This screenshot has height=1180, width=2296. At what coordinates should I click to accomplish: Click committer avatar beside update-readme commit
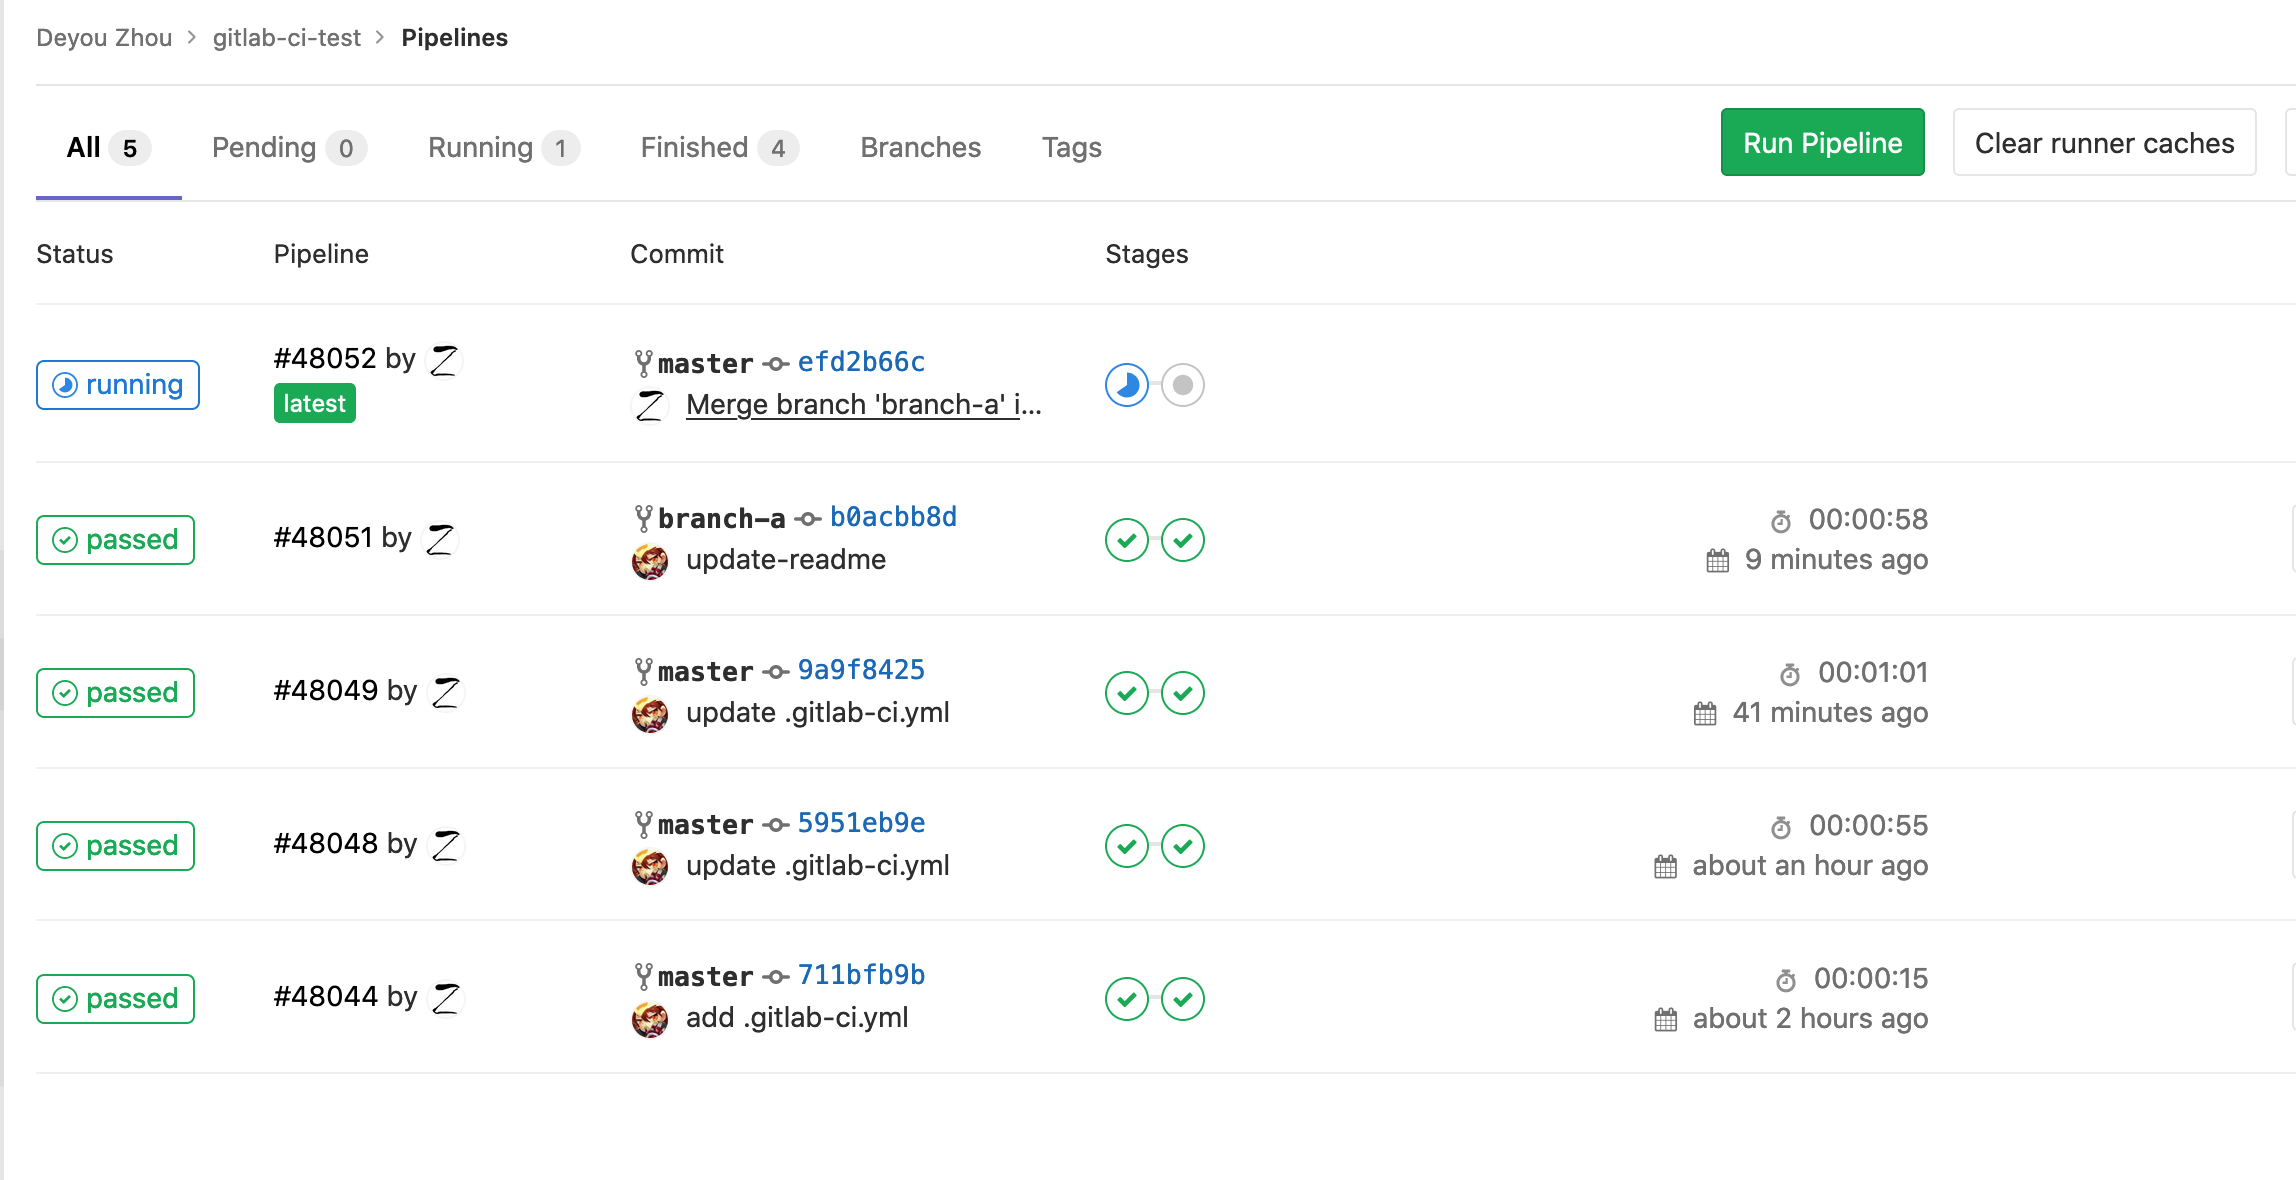pyautogui.click(x=650, y=561)
